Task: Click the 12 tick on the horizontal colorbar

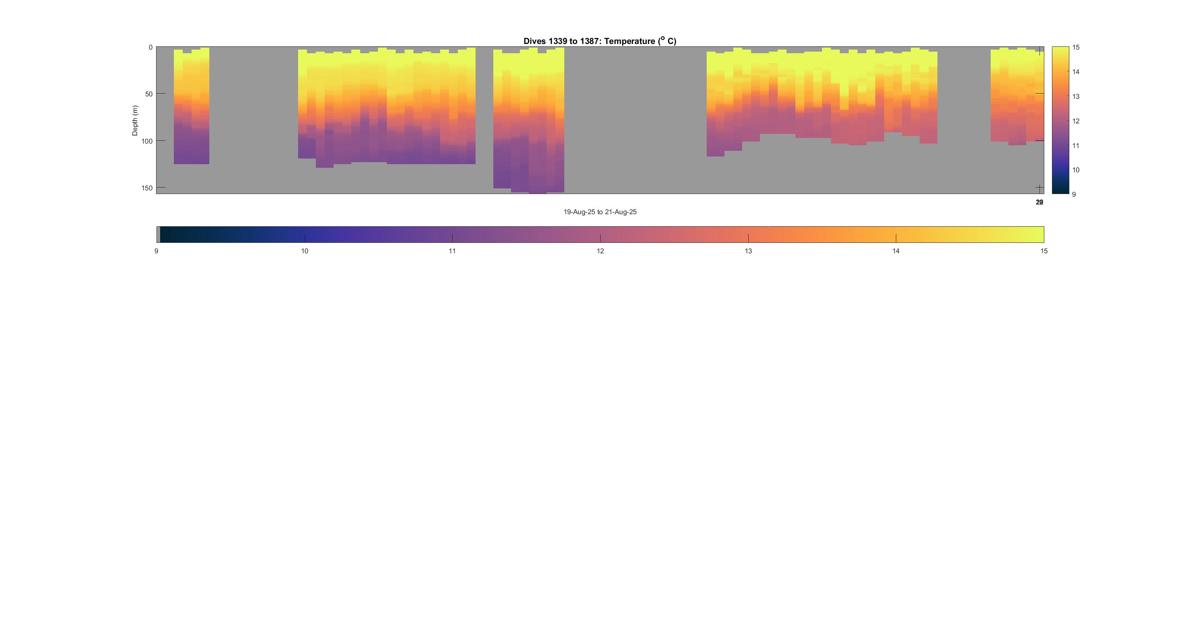Action: click(x=600, y=250)
